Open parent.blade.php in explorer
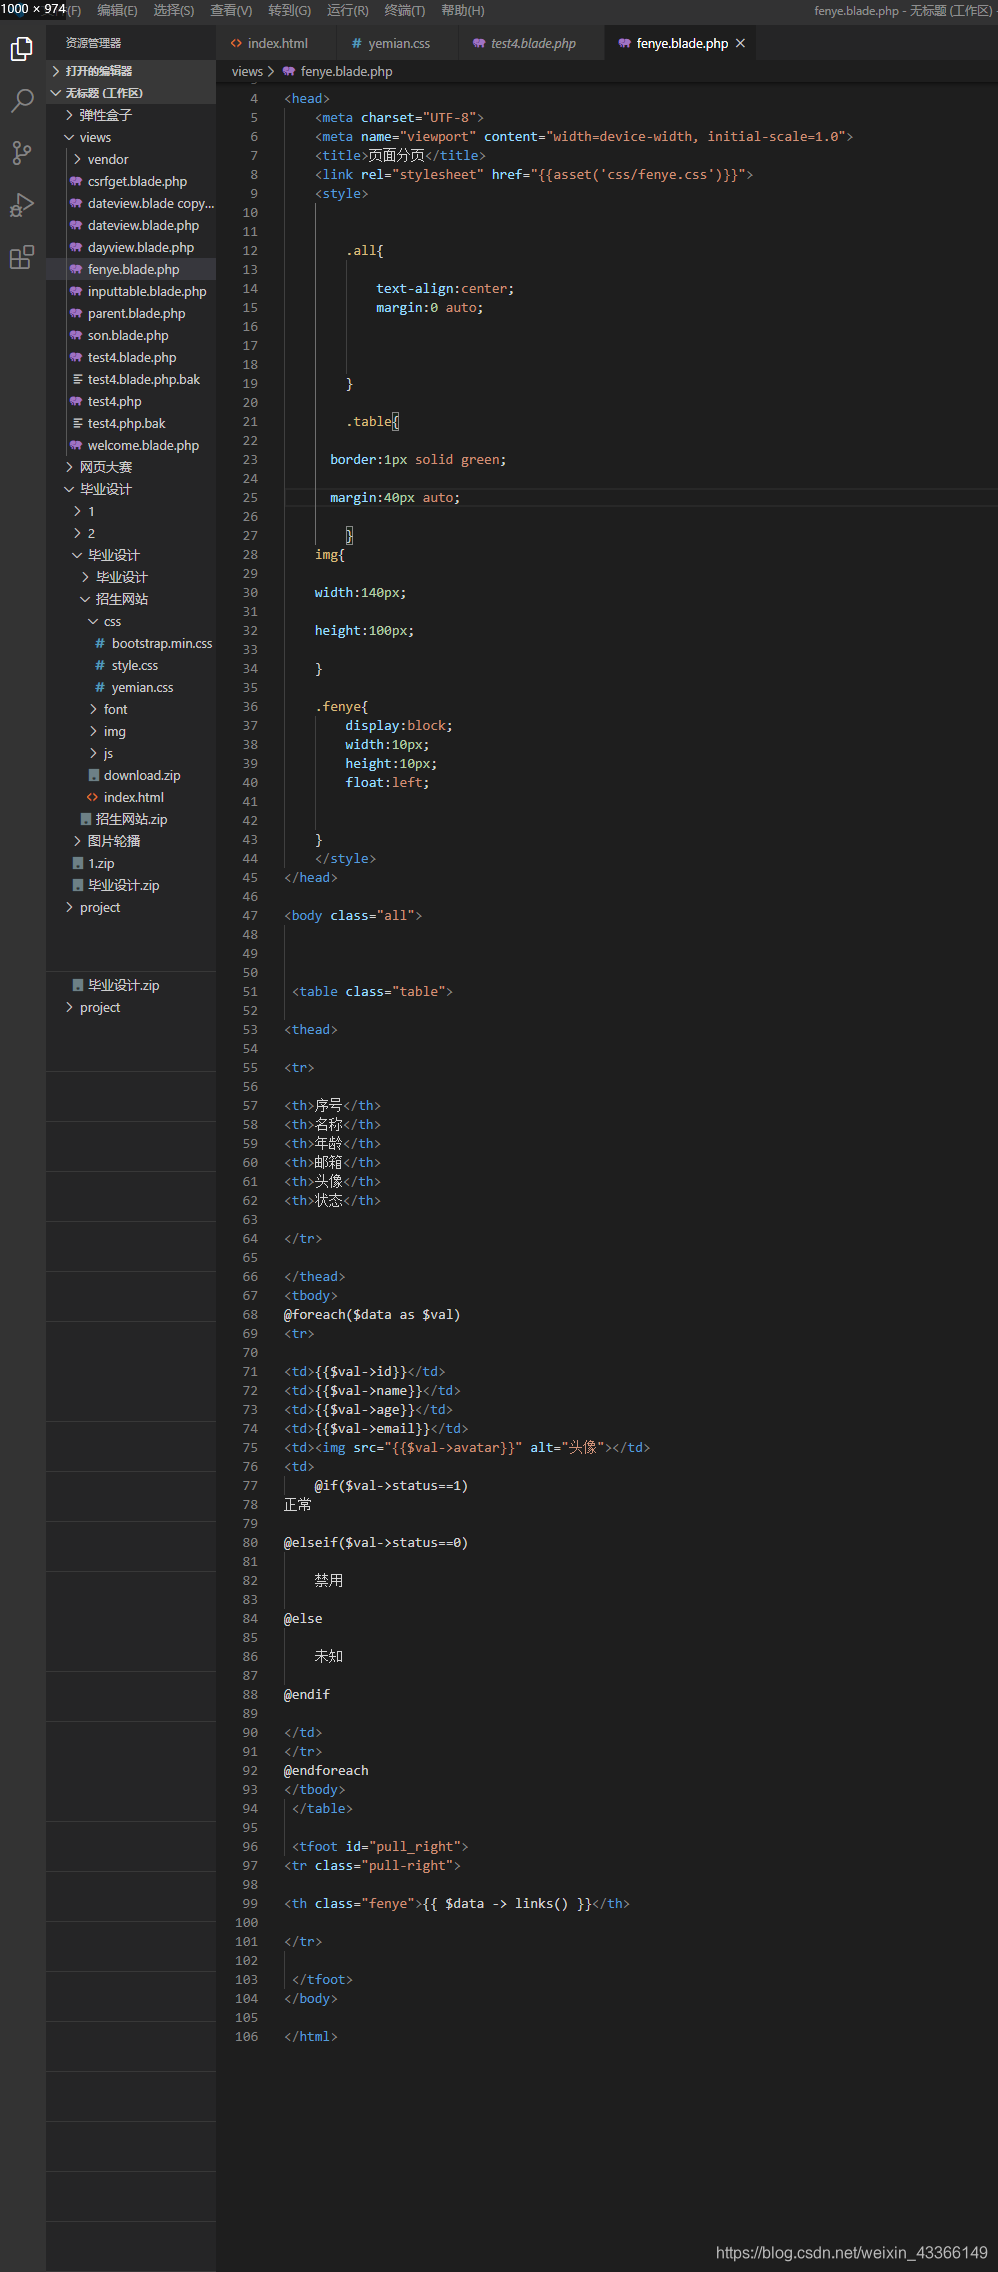Screen dimensions: 998x2272 pos(131,313)
